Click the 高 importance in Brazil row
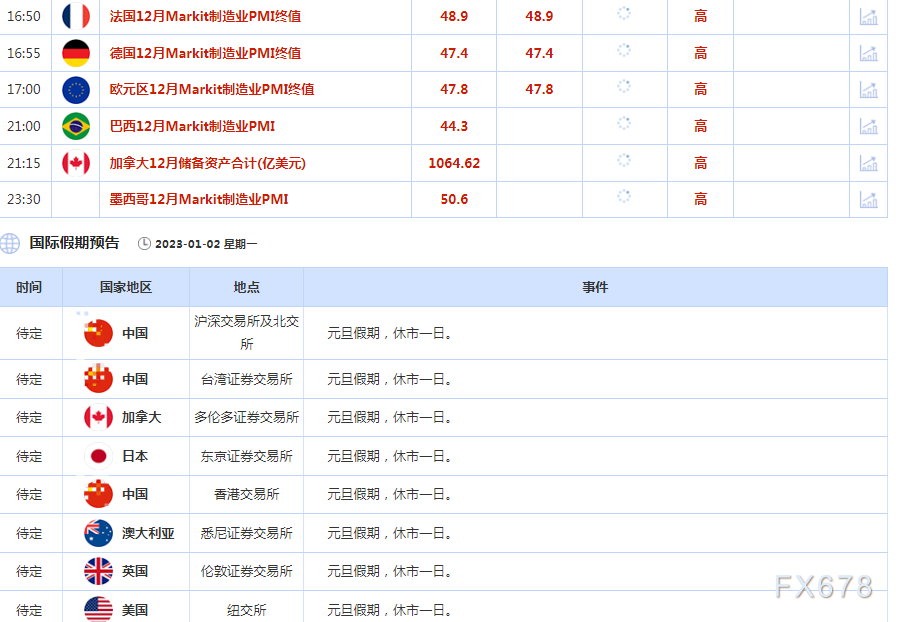 (x=700, y=126)
